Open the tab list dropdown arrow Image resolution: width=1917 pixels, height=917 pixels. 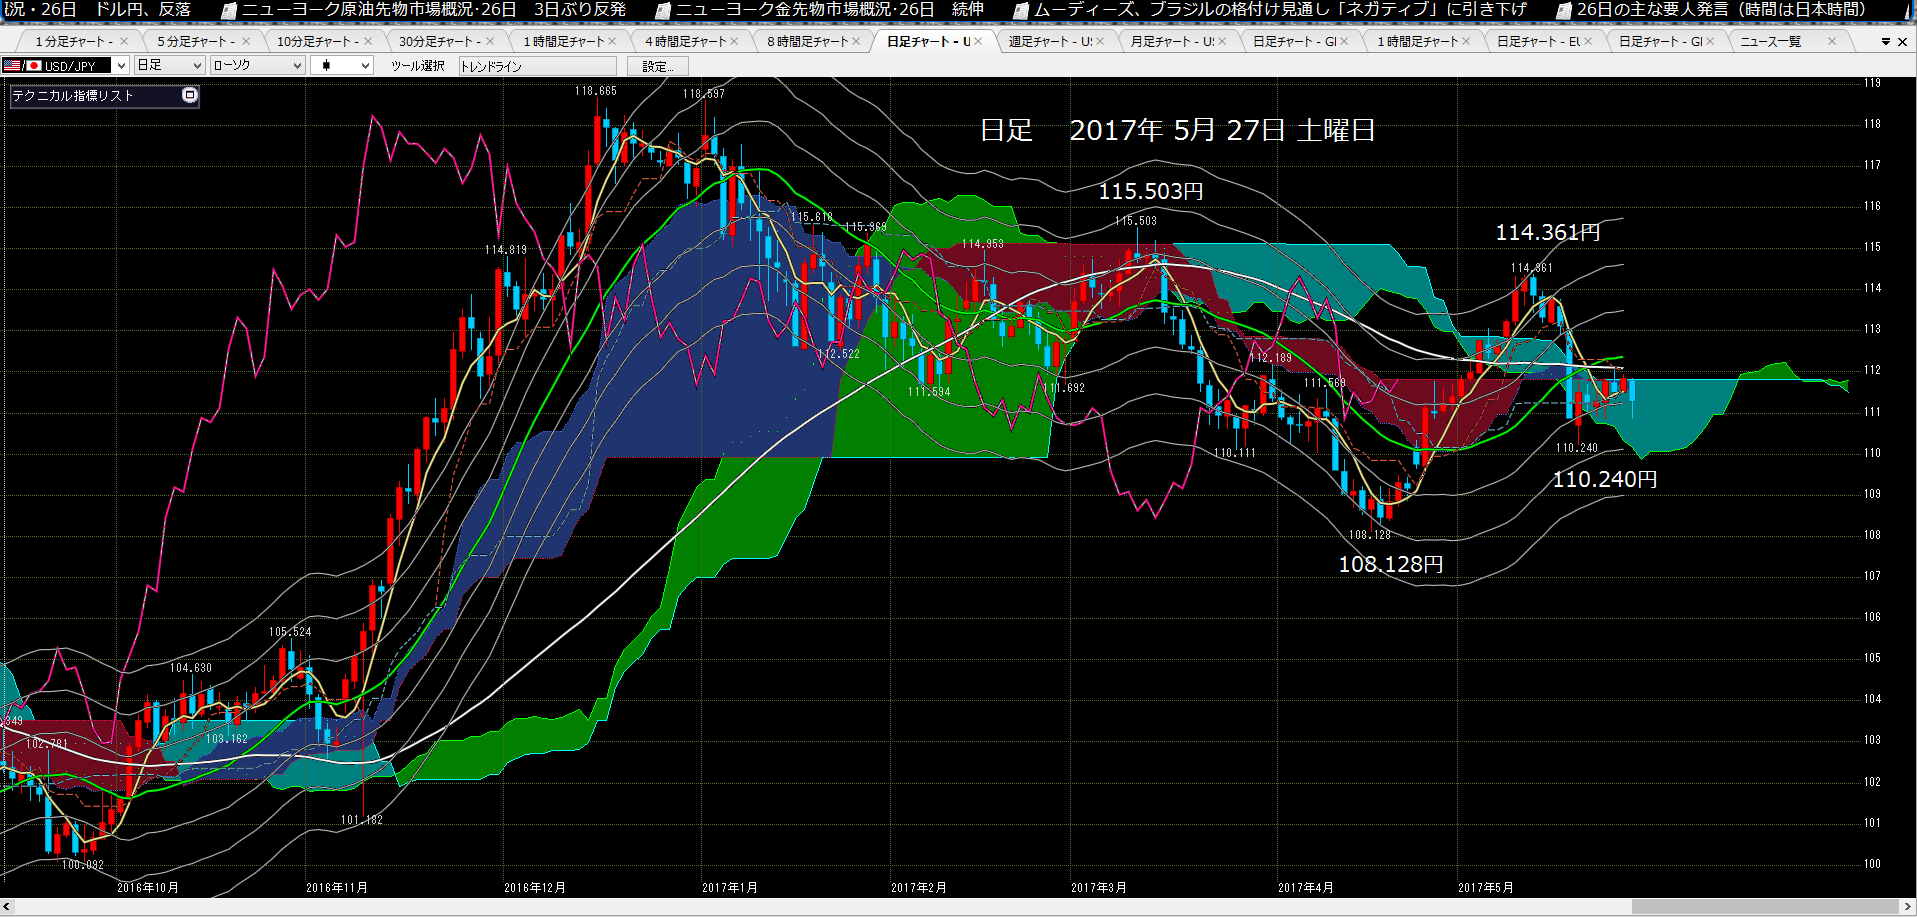click(x=1886, y=42)
